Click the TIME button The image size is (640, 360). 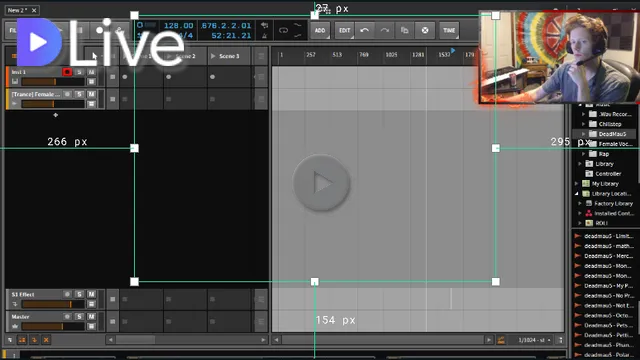449,30
